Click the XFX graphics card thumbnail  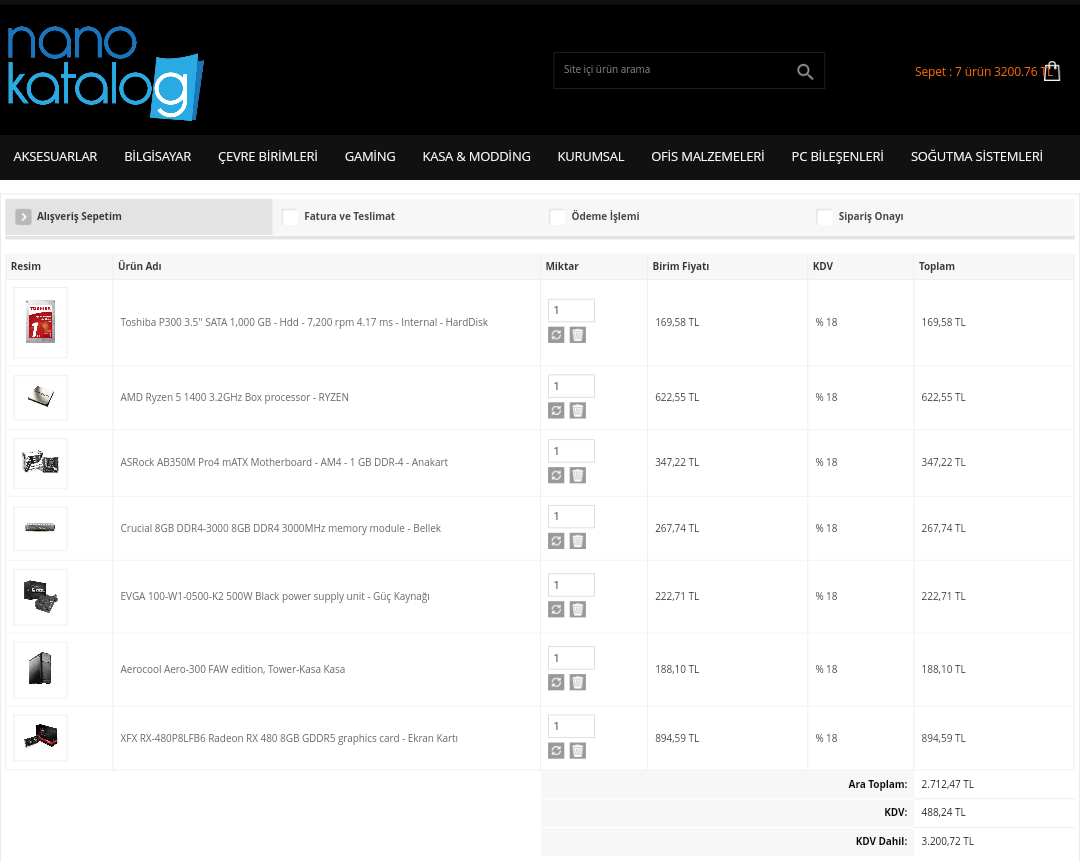pos(41,737)
